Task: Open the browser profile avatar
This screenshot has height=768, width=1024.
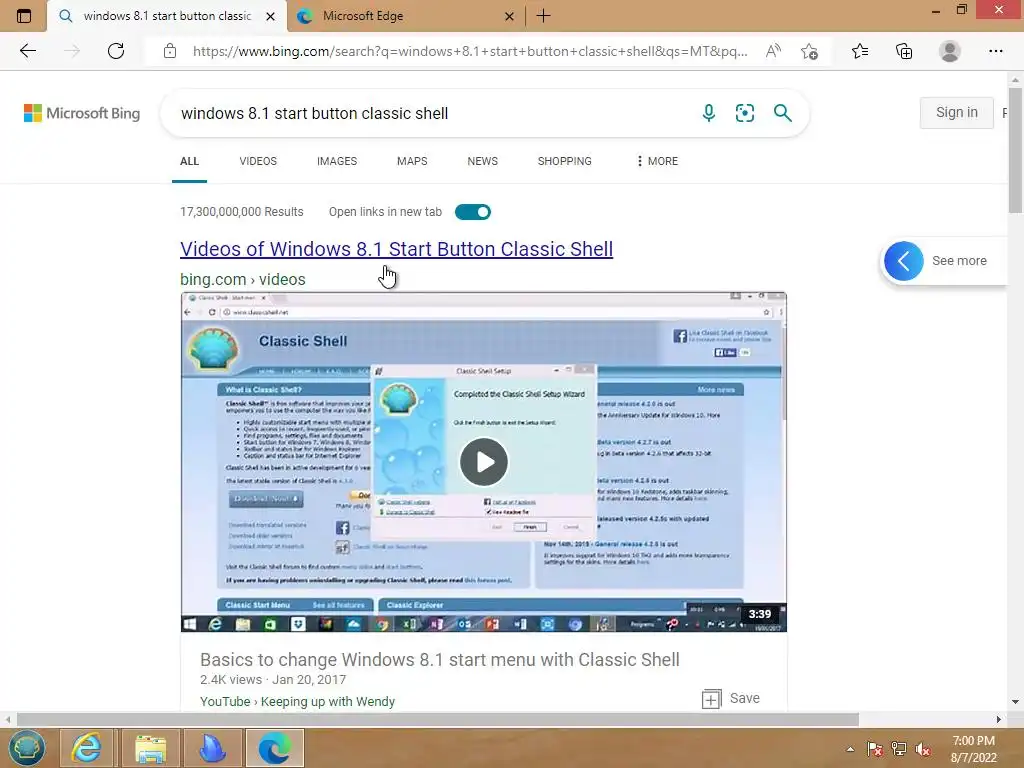Action: pyautogui.click(x=950, y=51)
